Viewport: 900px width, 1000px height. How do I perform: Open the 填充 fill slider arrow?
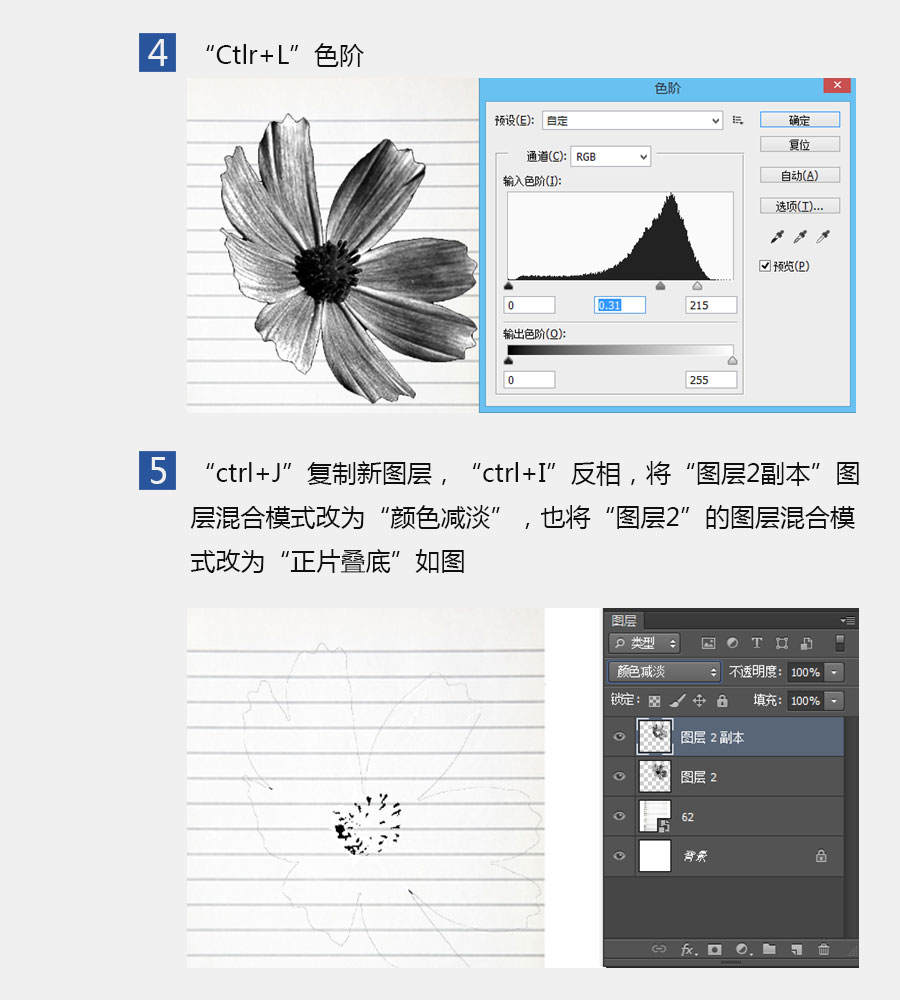click(834, 700)
